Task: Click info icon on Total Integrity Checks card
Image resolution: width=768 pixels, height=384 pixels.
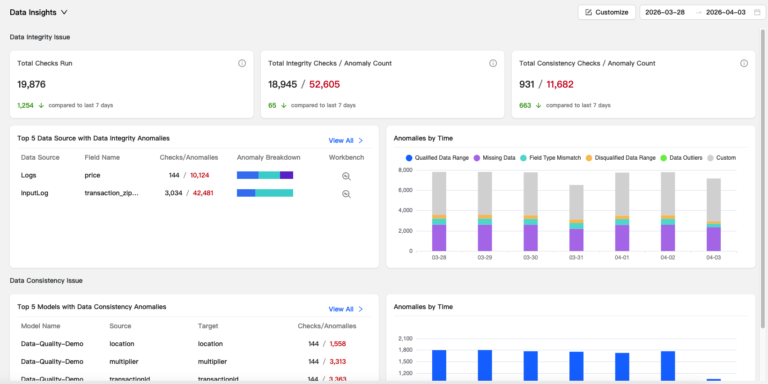Action: coord(493,63)
